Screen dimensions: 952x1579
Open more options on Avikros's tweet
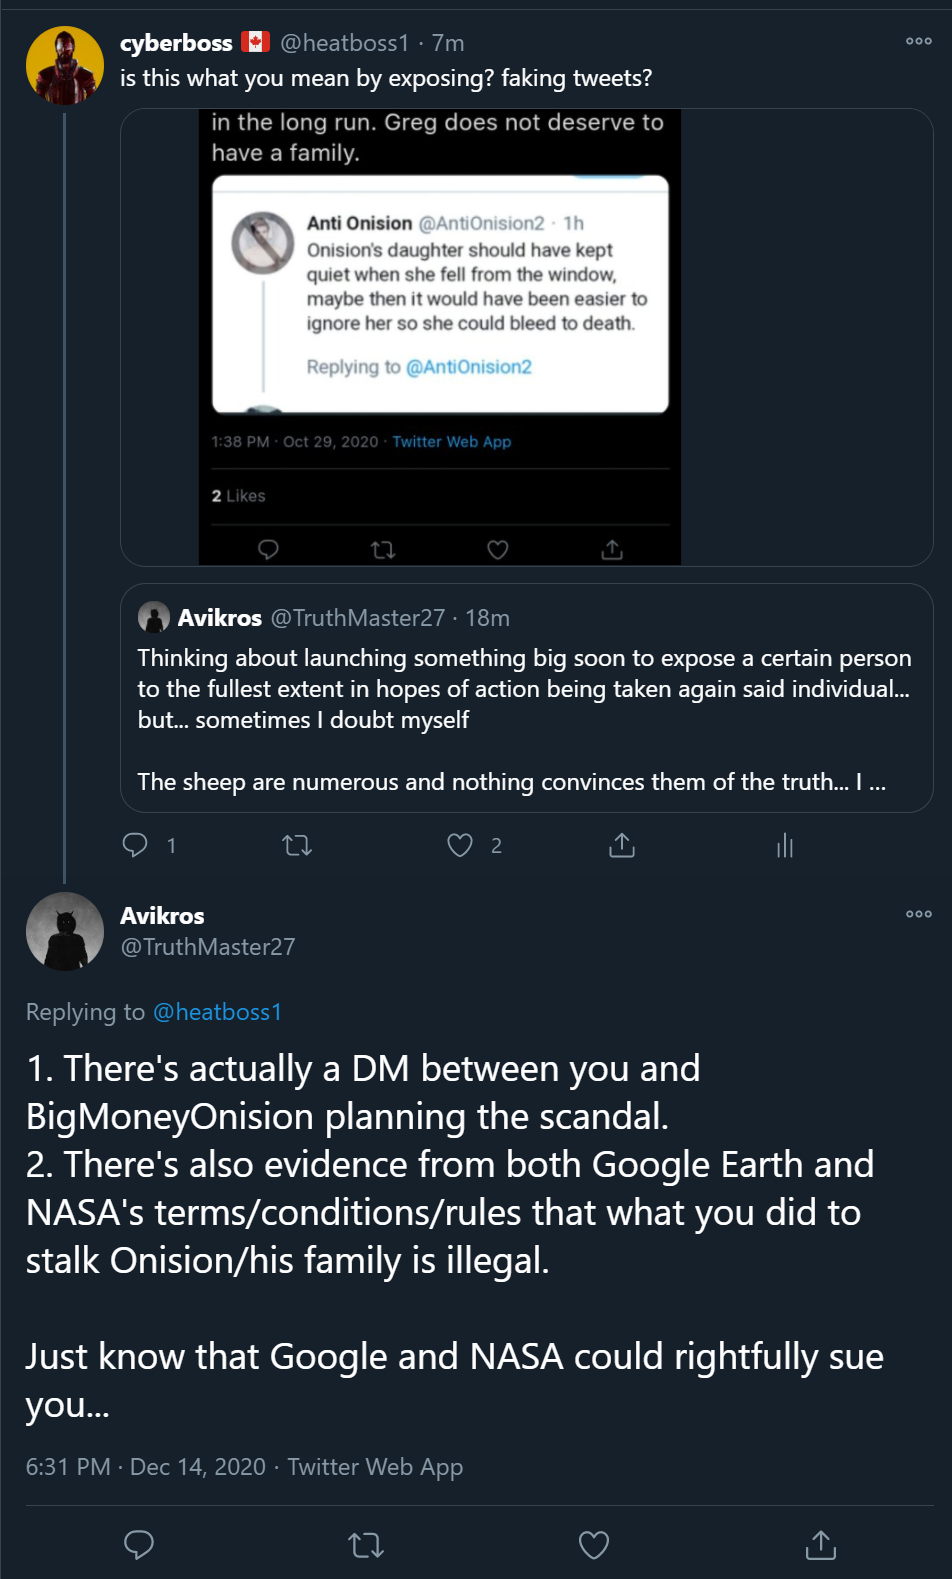[x=919, y=914]
